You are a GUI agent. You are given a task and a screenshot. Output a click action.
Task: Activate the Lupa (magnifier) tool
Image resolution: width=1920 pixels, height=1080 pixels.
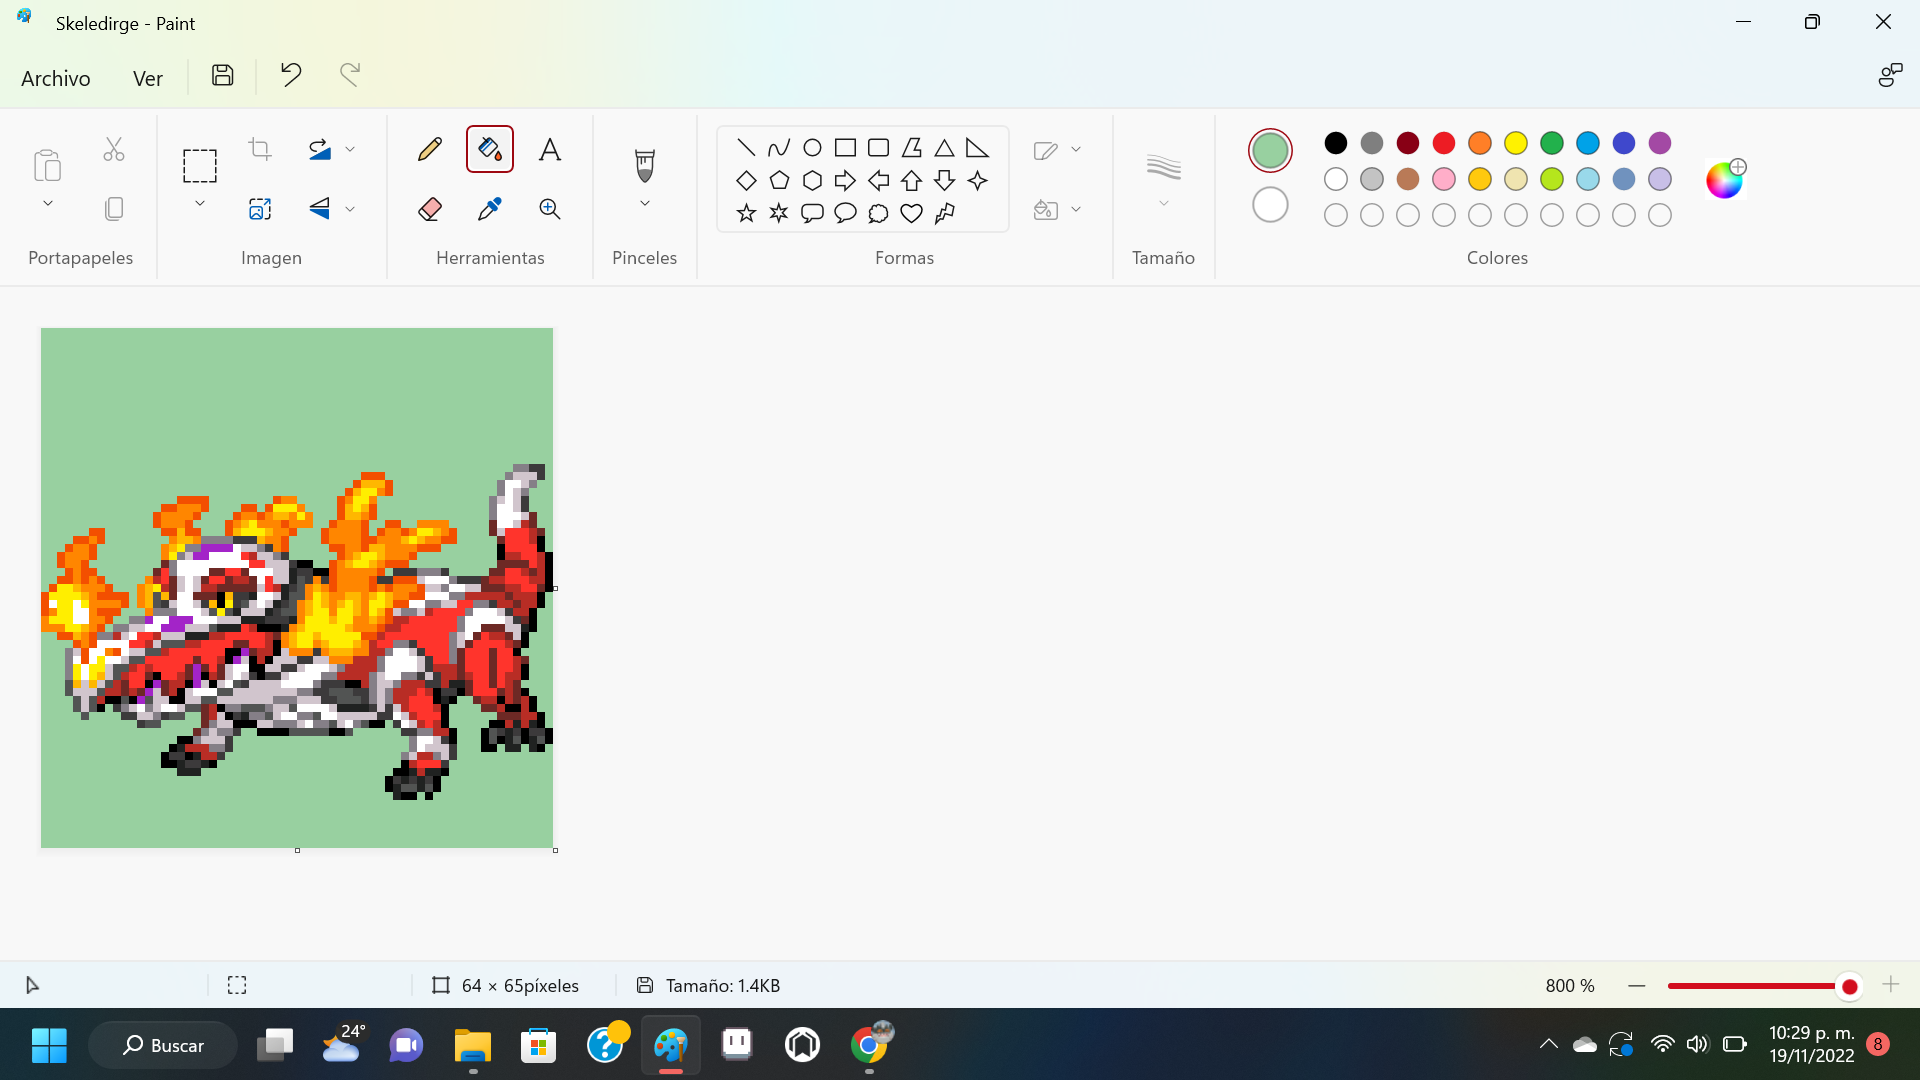[549, 209]
